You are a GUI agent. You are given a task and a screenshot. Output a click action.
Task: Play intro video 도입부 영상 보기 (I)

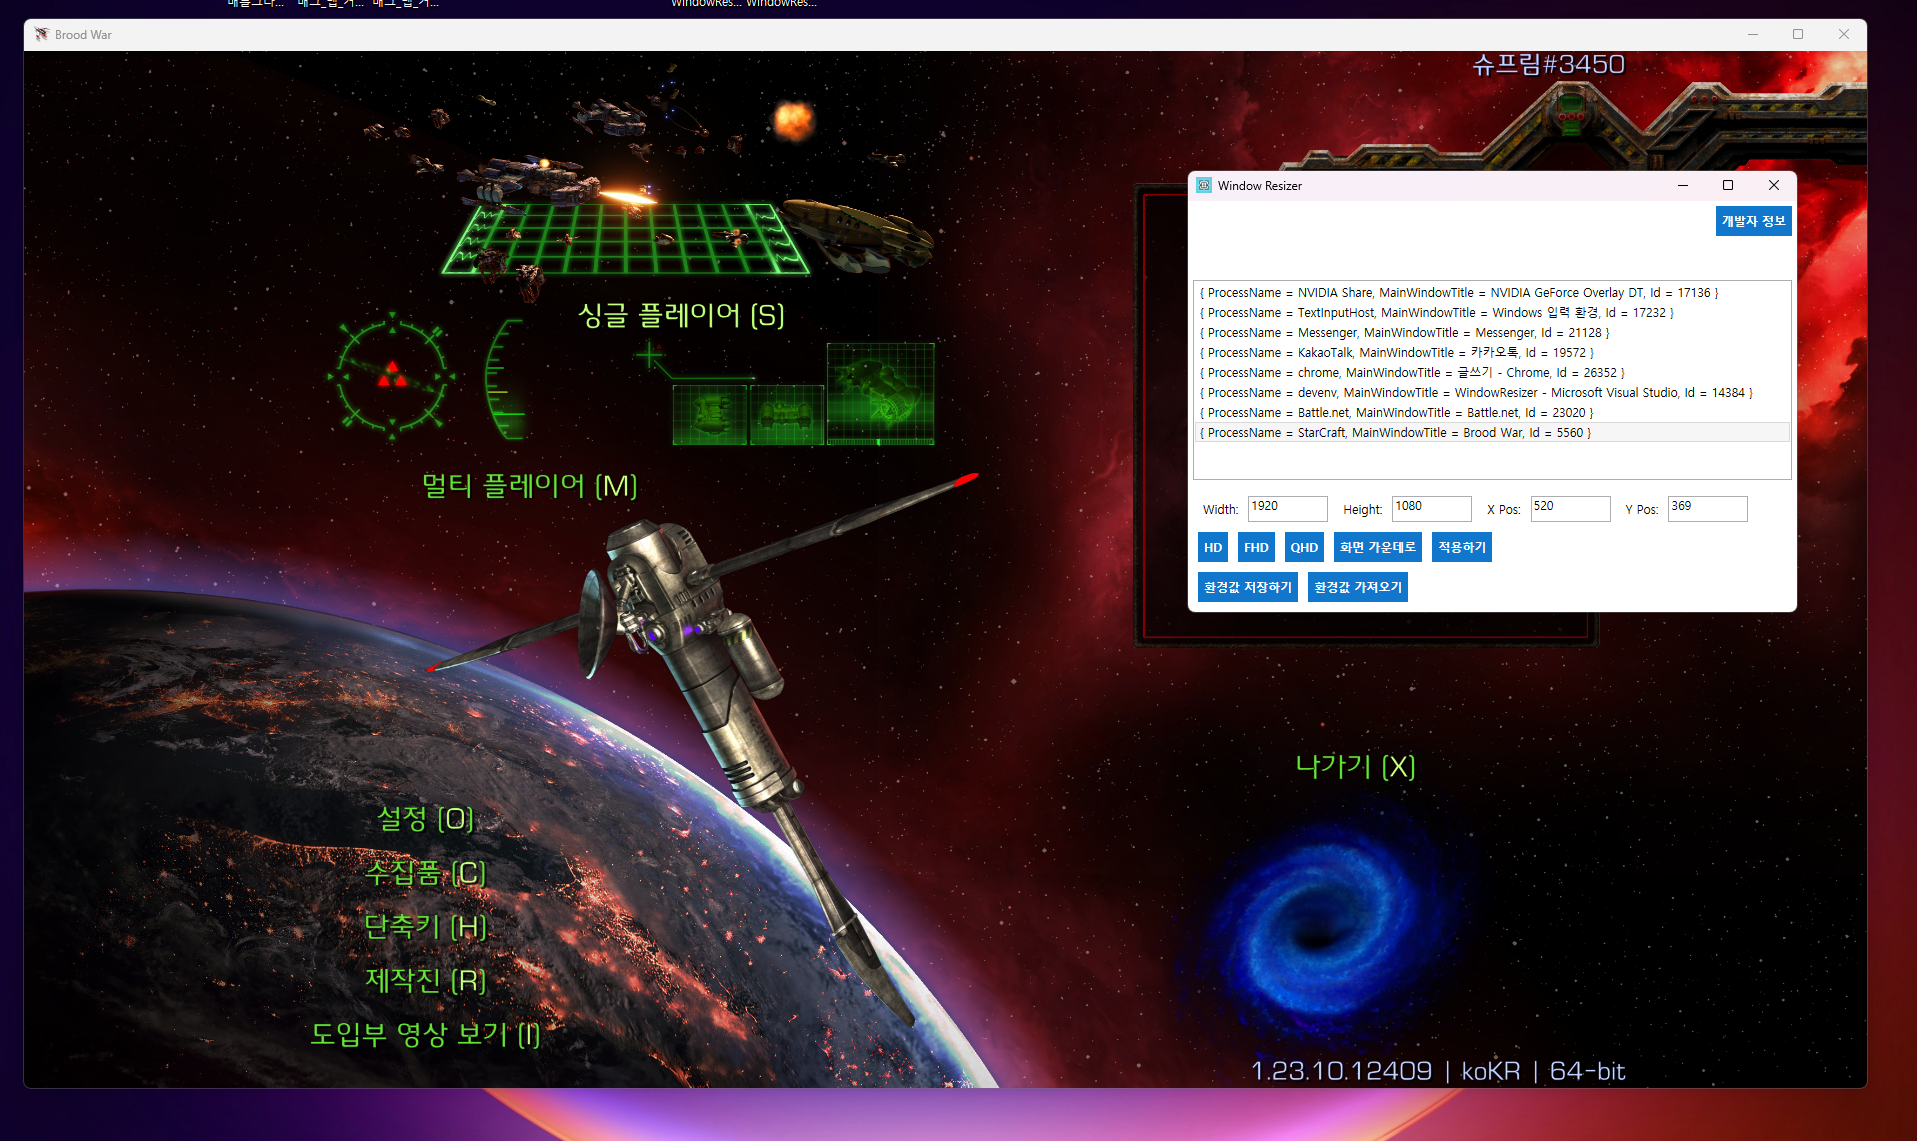(425, 1034)
